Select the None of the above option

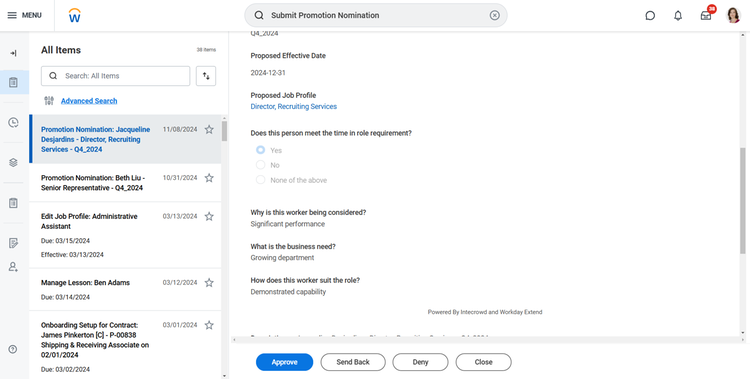[260, 180]
